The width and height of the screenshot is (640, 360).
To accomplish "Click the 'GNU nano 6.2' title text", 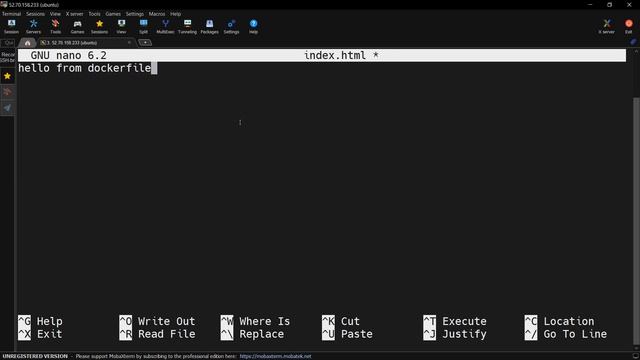I will [69, 56].
